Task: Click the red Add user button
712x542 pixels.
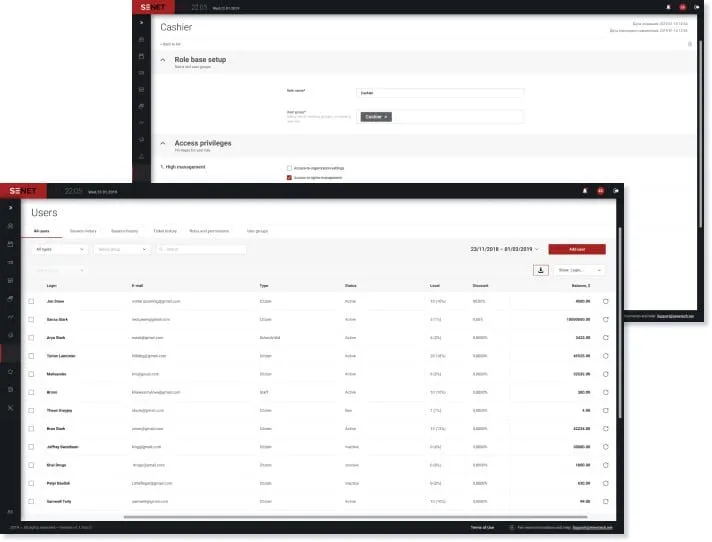Action: (x=576, y=248)
